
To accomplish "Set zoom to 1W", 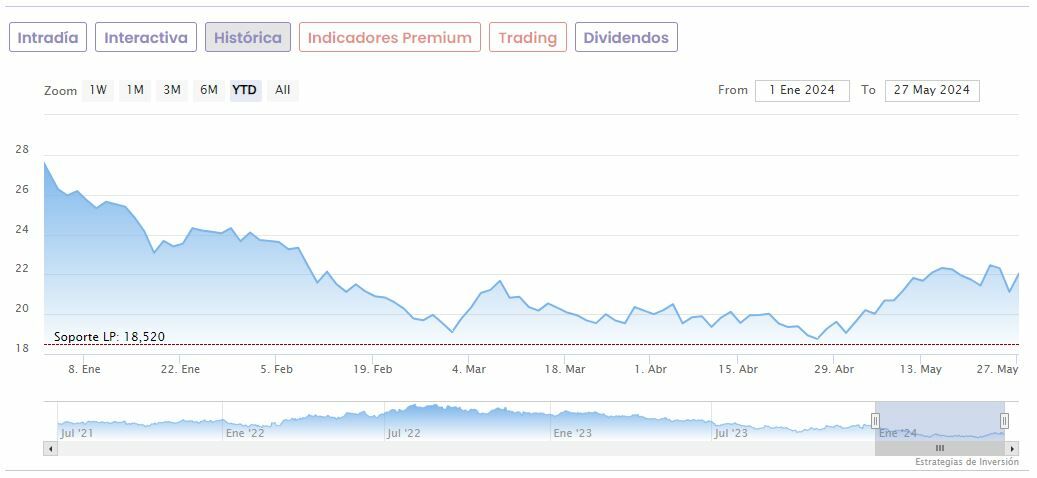I will coord(98,90).
